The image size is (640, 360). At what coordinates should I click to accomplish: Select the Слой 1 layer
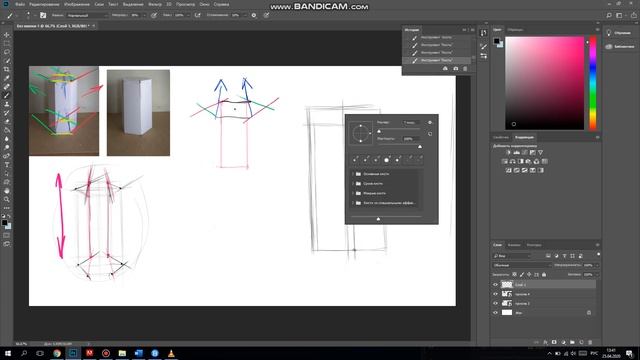(544, 284)
